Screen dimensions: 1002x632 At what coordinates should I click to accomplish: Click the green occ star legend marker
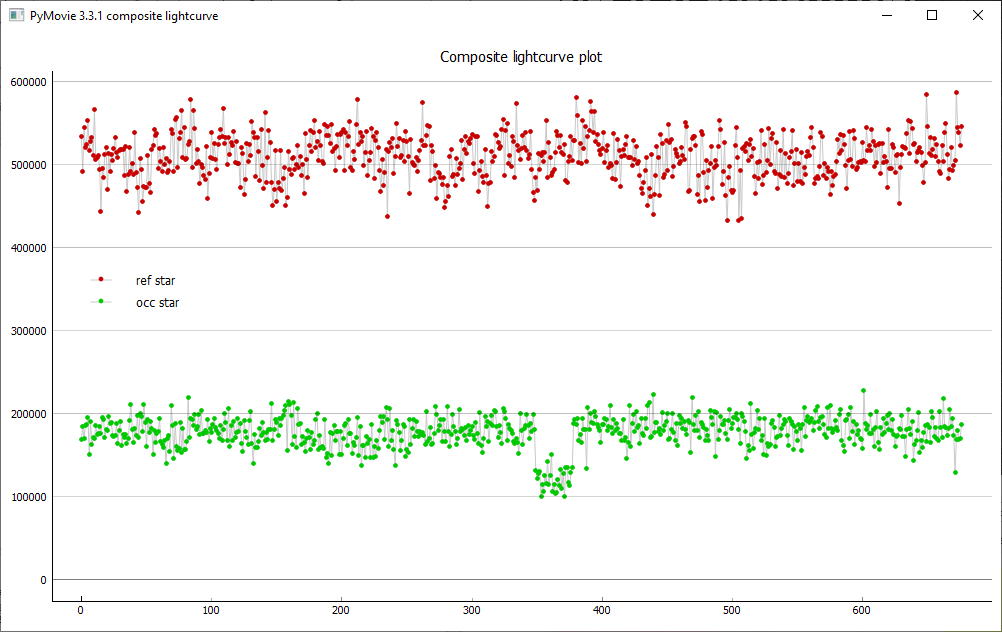[x=101, y=302]
